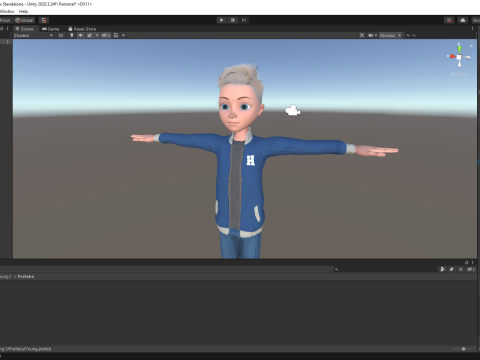
Task: Start Play mode with the Play button
Action: tap(221, 20)
